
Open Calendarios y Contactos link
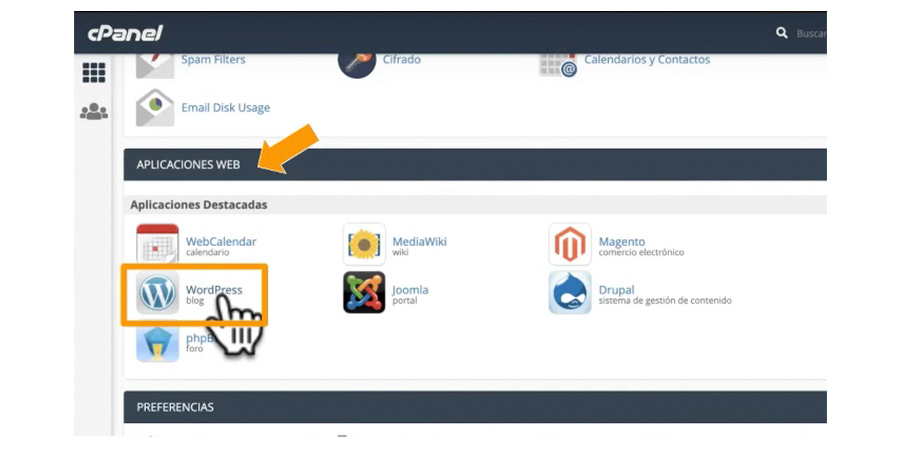point(647,60)
